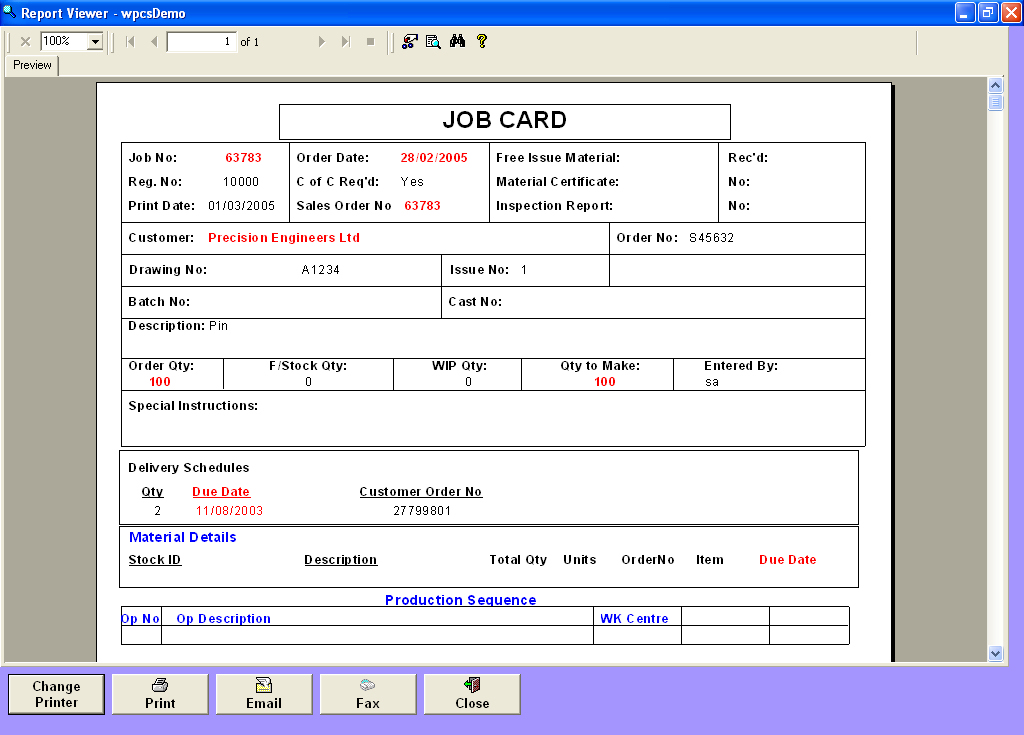Go to the first page icon

(x=128, y=42)
